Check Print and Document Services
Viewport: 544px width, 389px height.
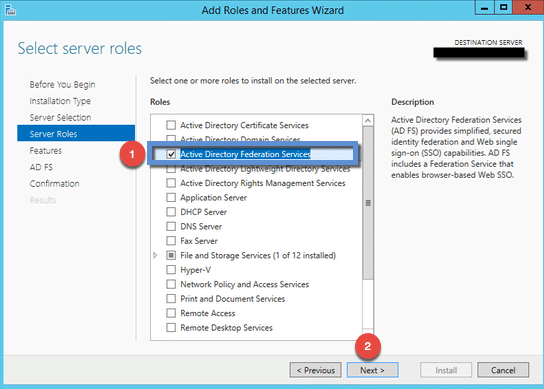click(171, 299)
